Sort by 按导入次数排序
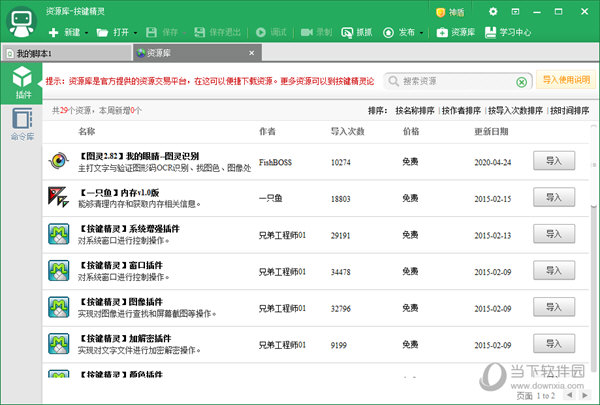The height and width of the screenshot is (405, 600). click(x=515, y=111)
